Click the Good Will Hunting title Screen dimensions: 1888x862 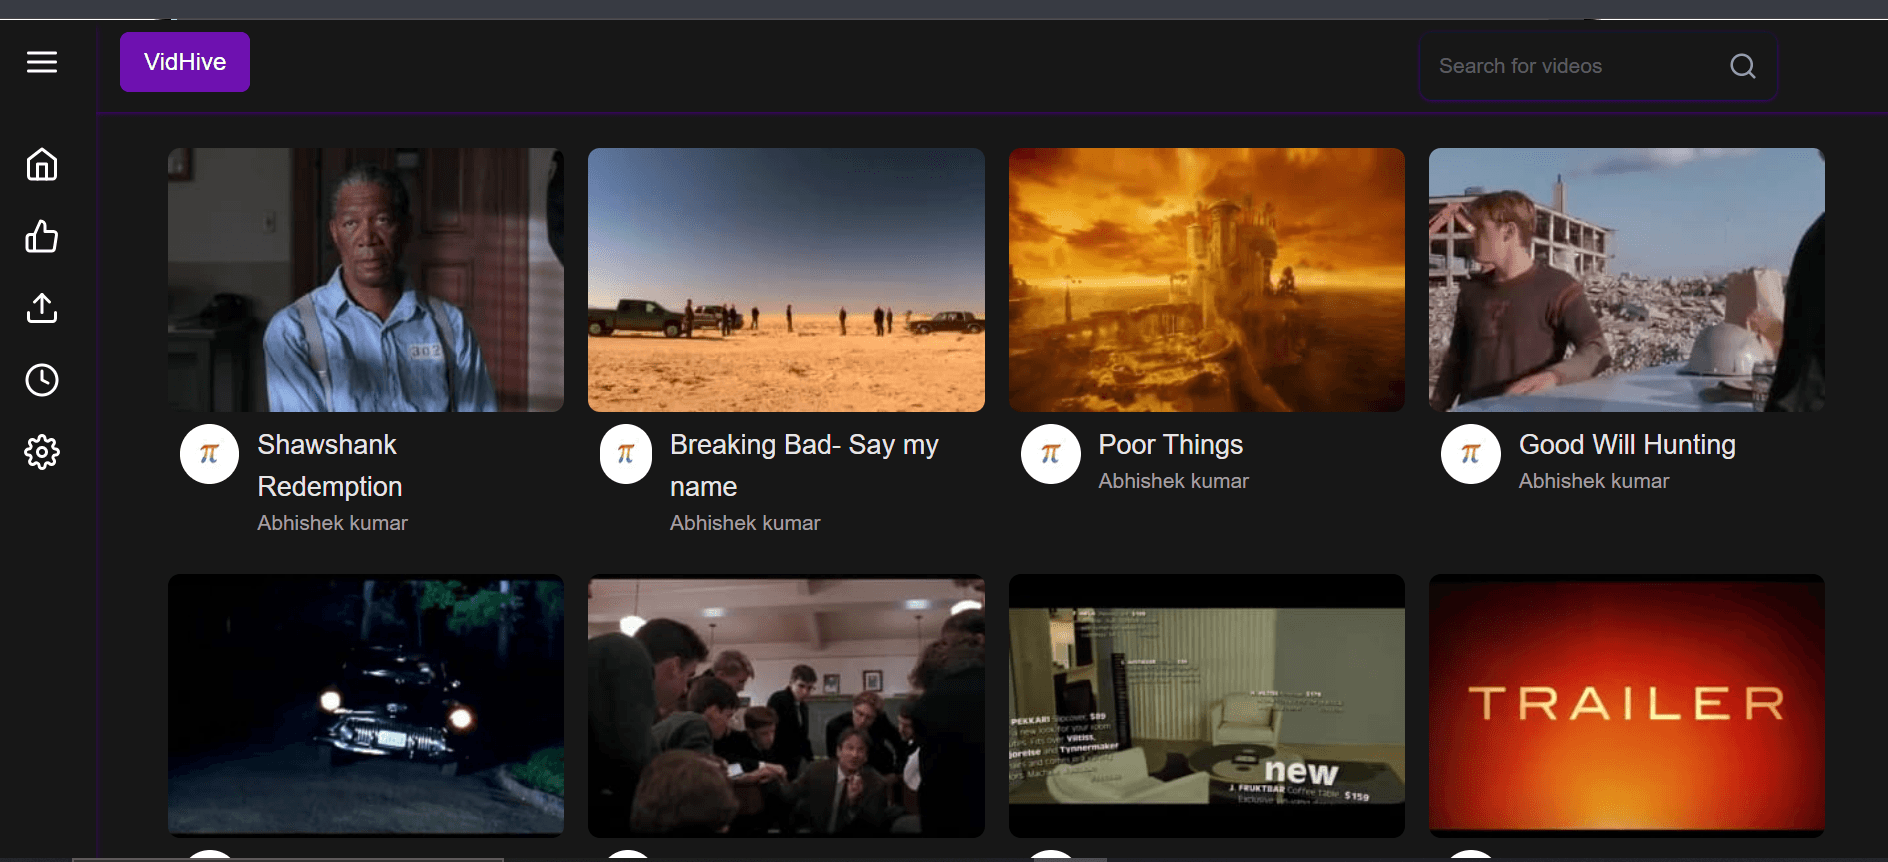pos(1626,445)
